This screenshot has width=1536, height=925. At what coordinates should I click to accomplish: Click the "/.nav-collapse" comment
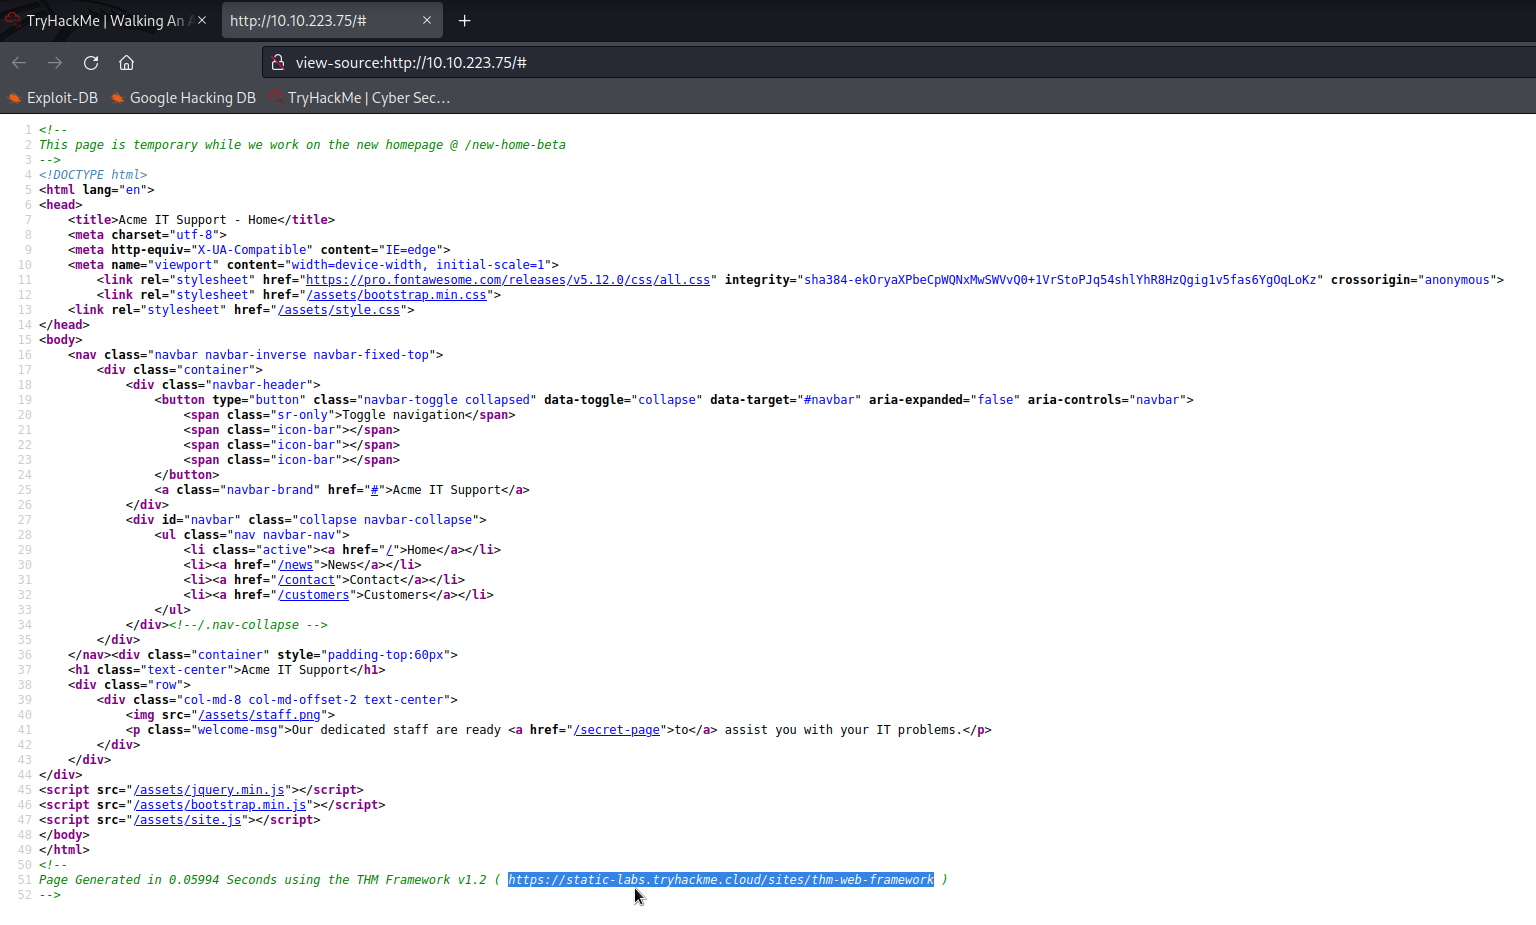pyautogui.click(x=248, y=625)
